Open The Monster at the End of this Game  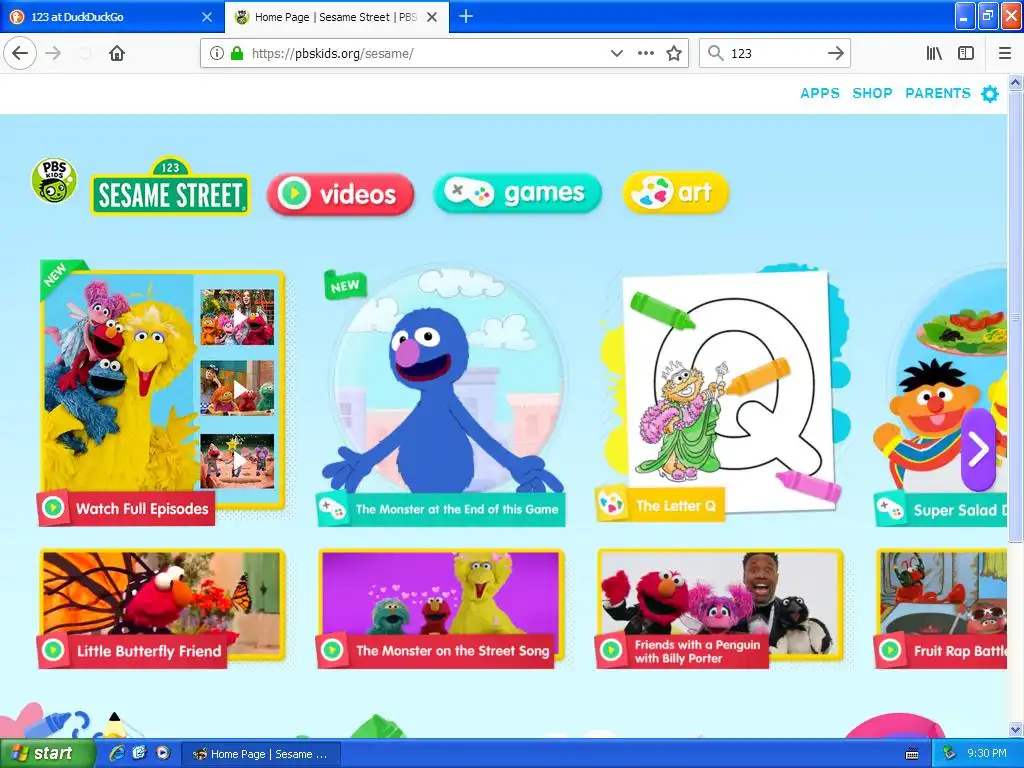point(441,395)
